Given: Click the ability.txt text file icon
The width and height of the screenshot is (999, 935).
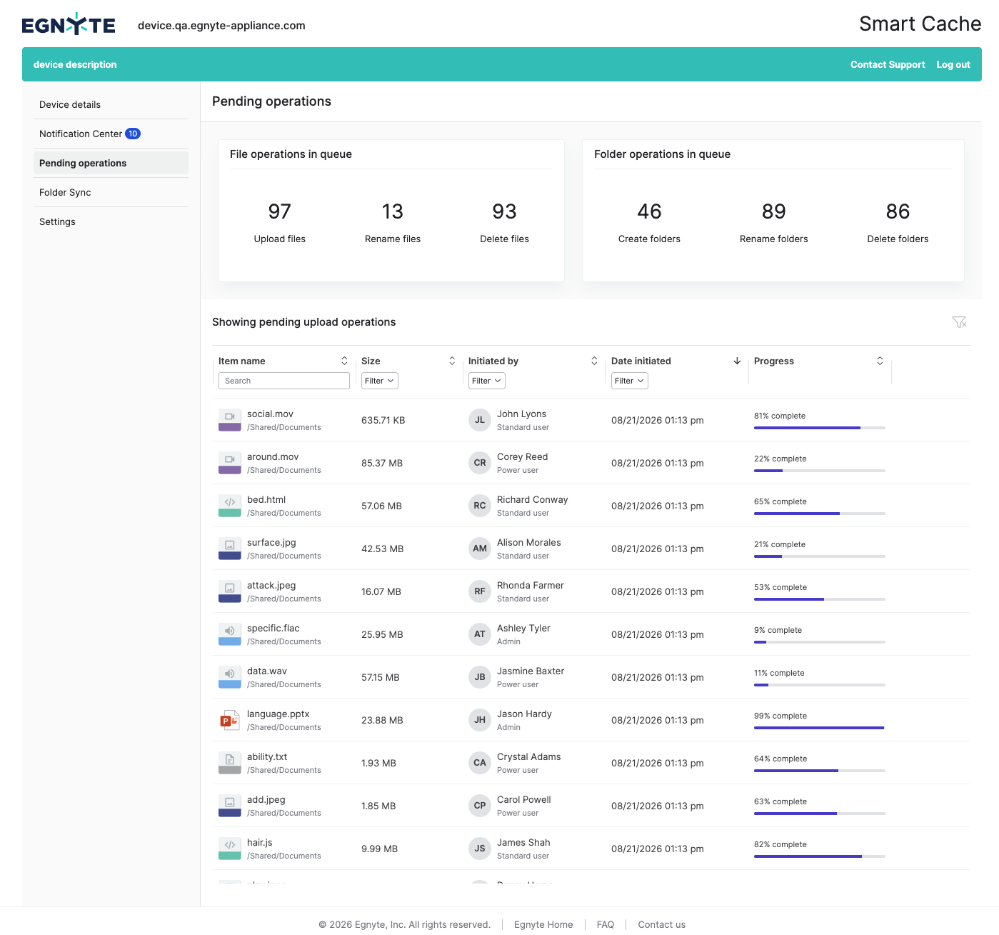Looking at the screenshot, I should click(x=229, y=762).
